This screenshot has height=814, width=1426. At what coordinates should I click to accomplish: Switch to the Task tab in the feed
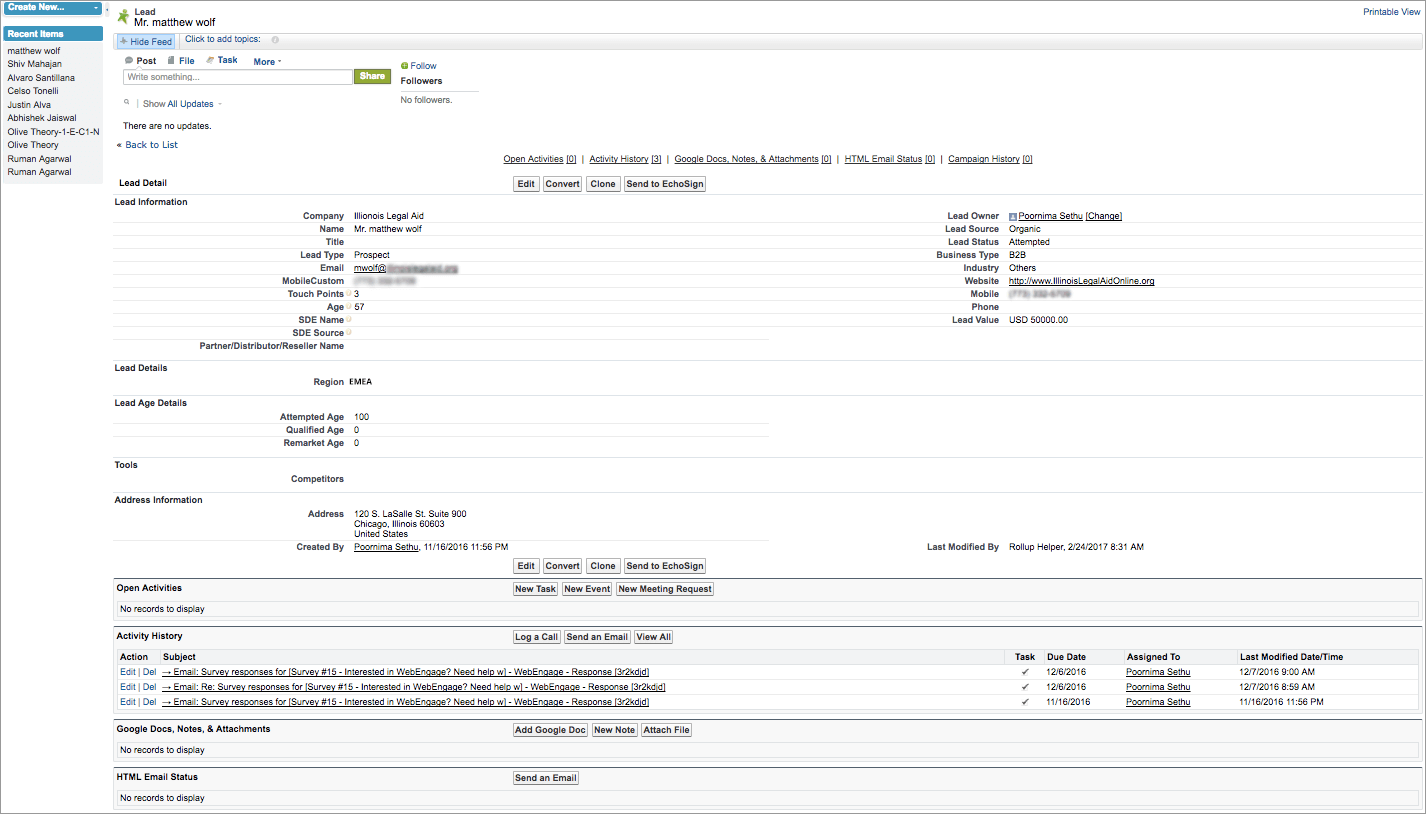pos(227,61)
